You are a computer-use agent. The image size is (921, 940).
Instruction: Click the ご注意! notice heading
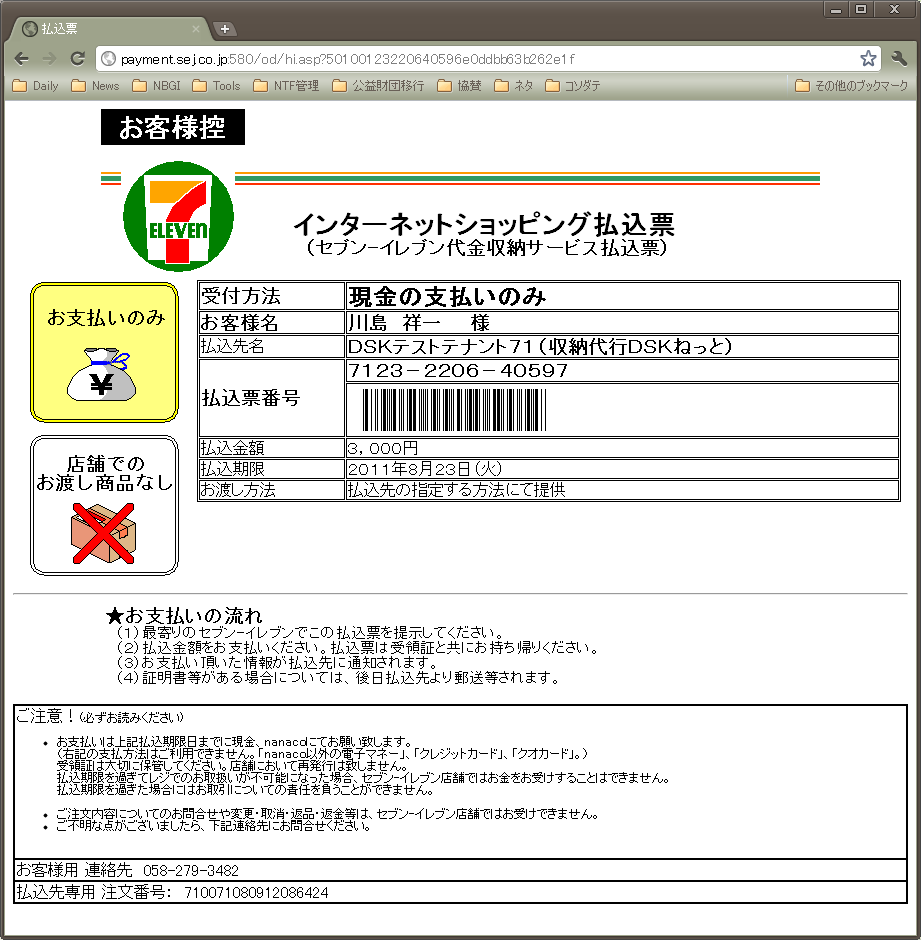coord(100,716)
